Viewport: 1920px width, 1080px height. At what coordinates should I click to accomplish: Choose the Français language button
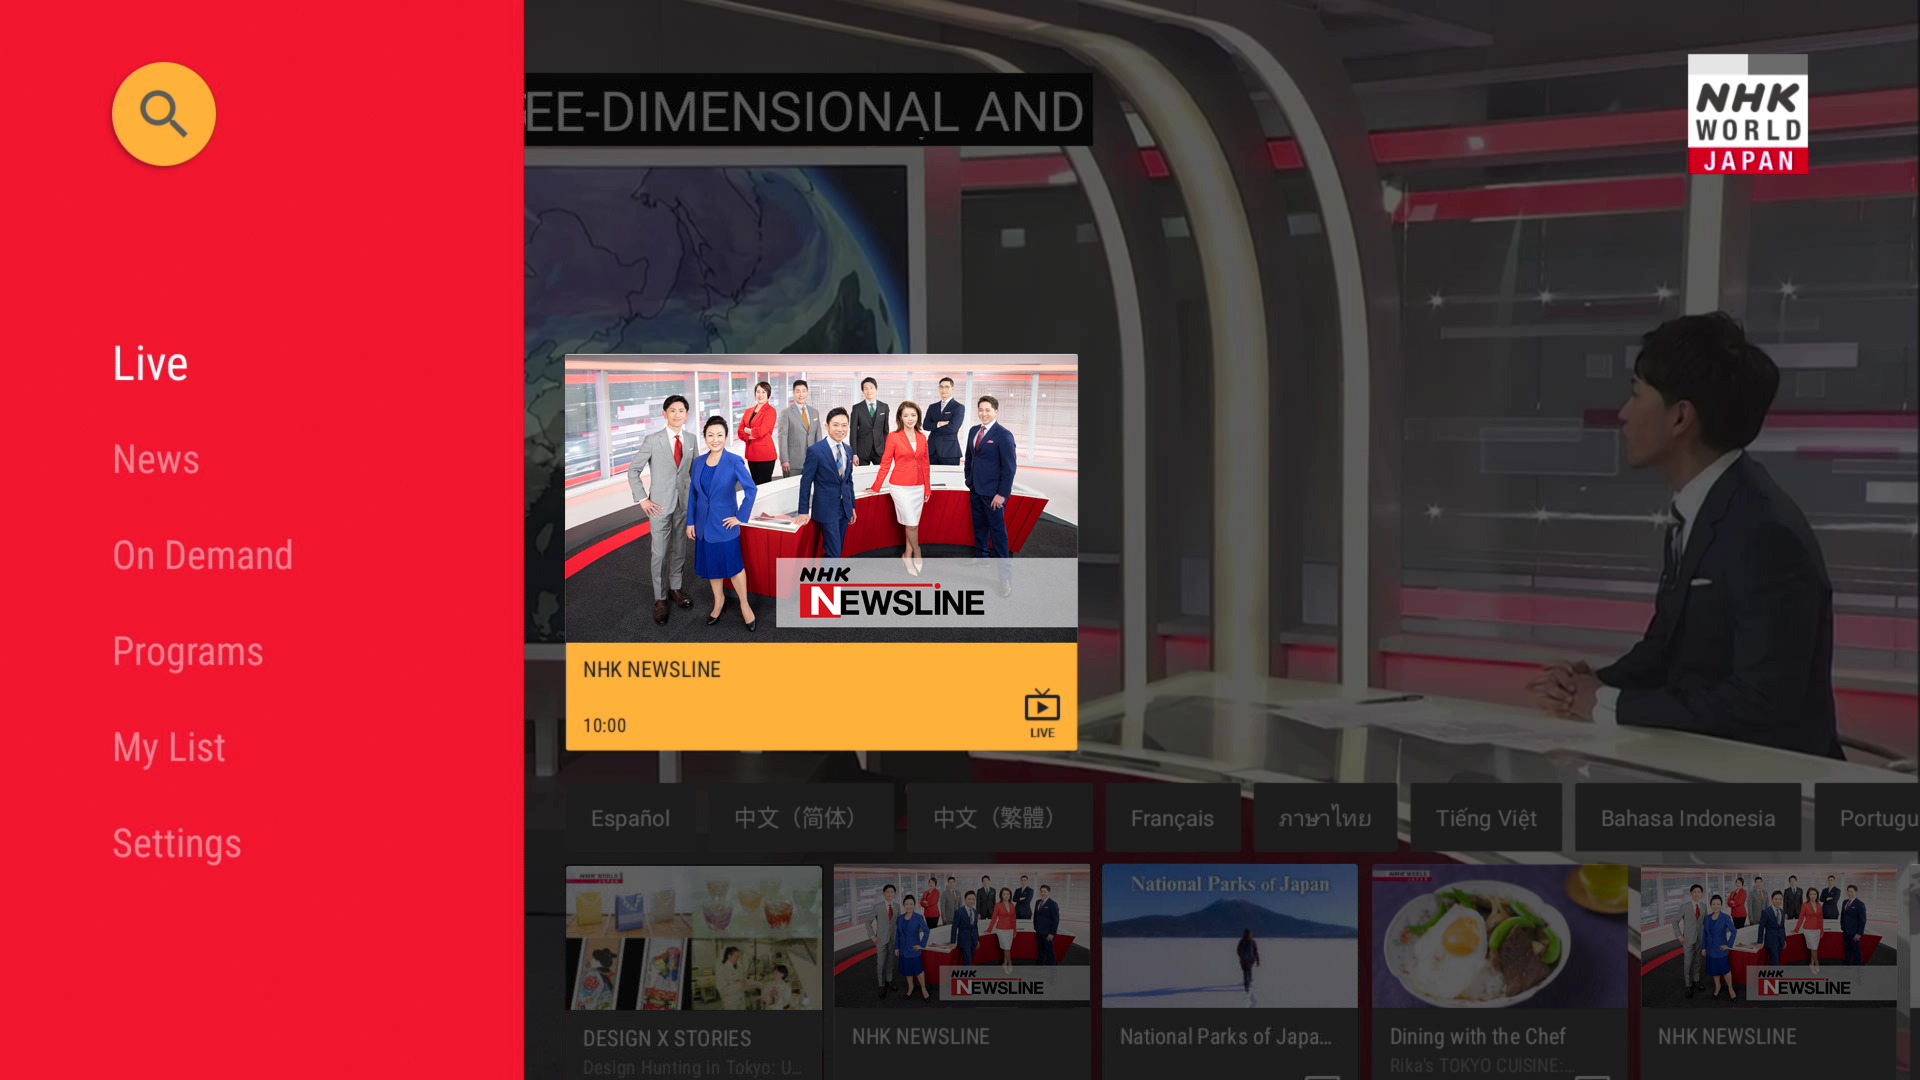click(x=1172, y=818)
